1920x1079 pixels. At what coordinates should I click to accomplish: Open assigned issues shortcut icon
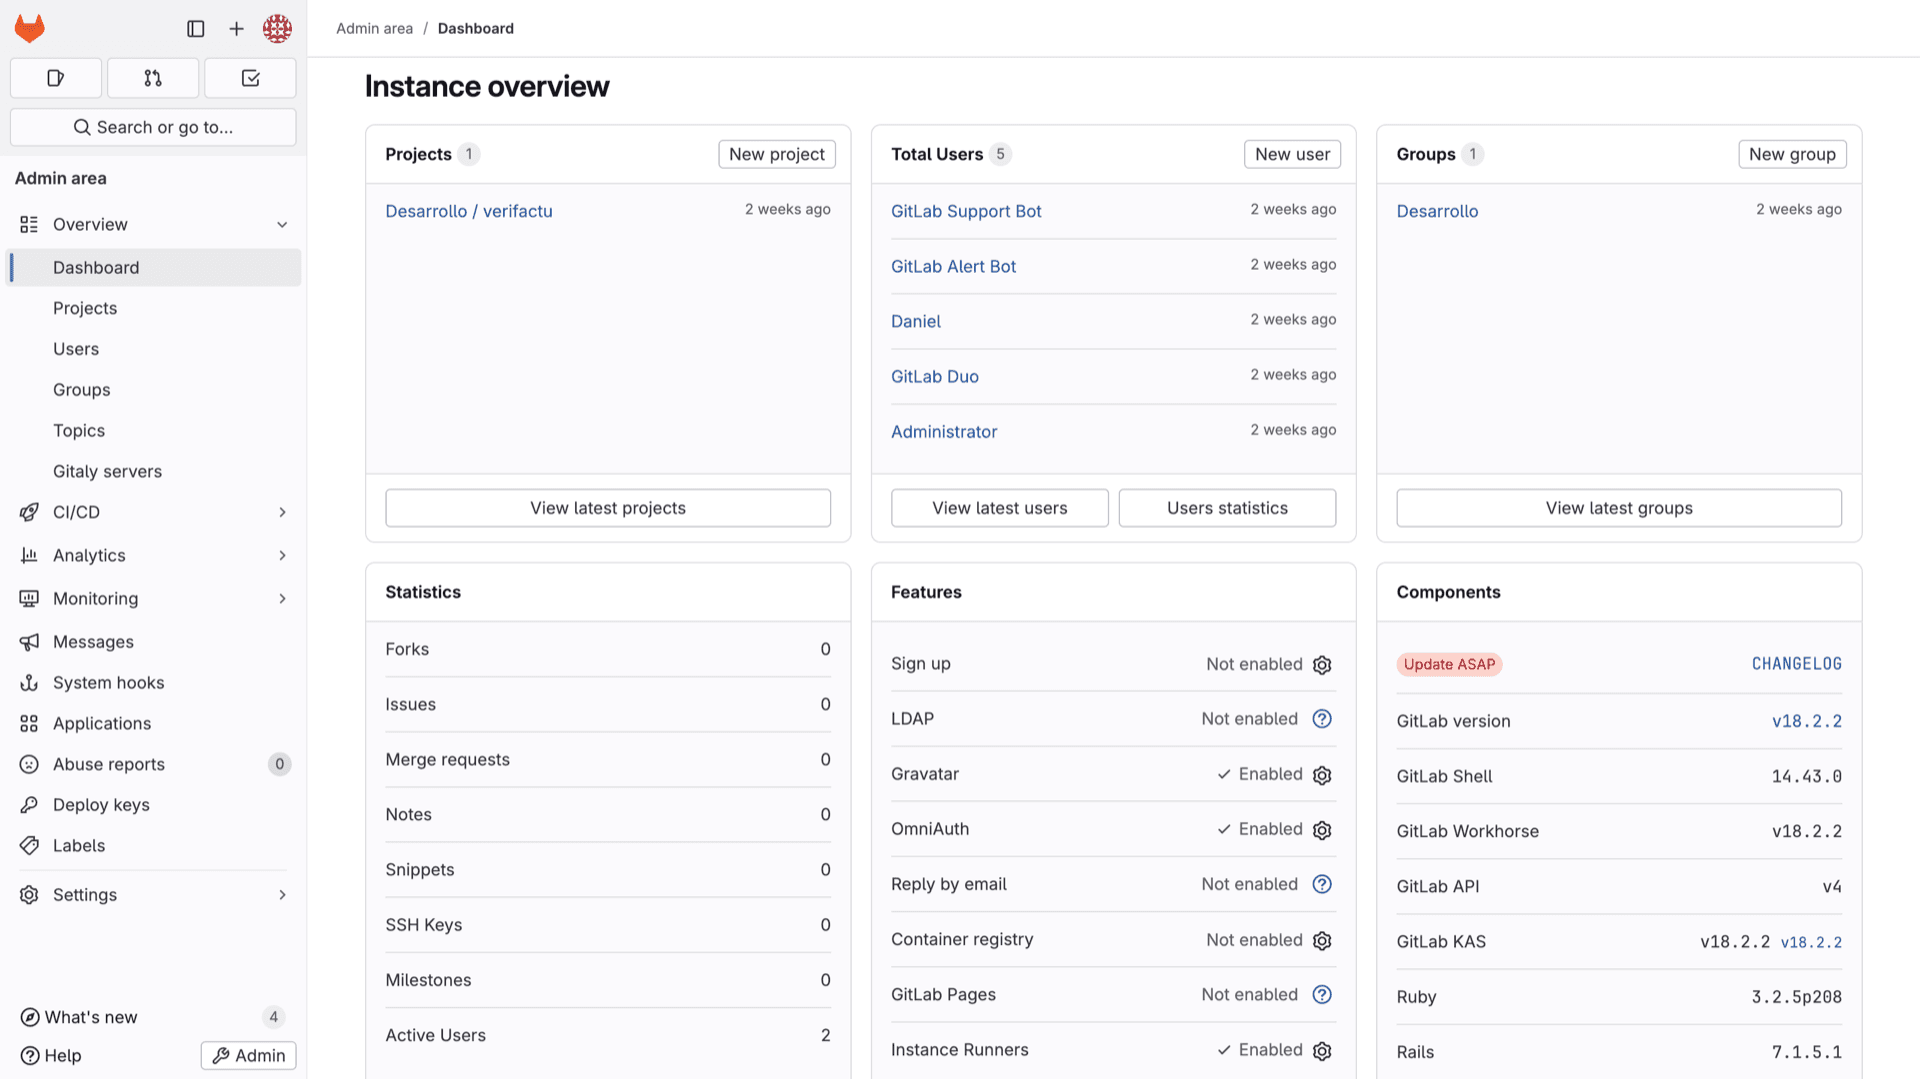[x=56, y=78]
